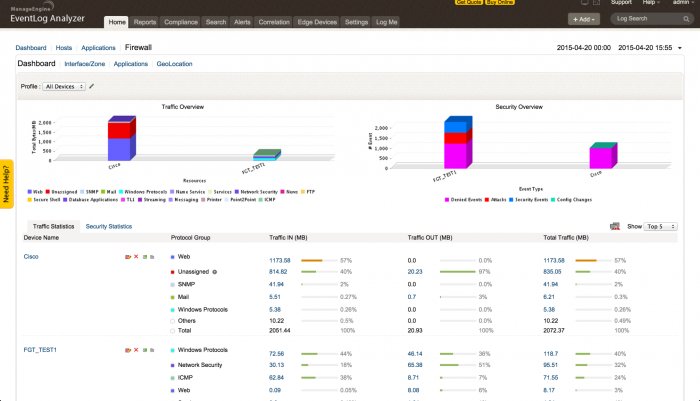Viewport: 700px width, 401px height.
Task: Click the Cisco bar in Traffic Overview
Action: coord(121,140)
